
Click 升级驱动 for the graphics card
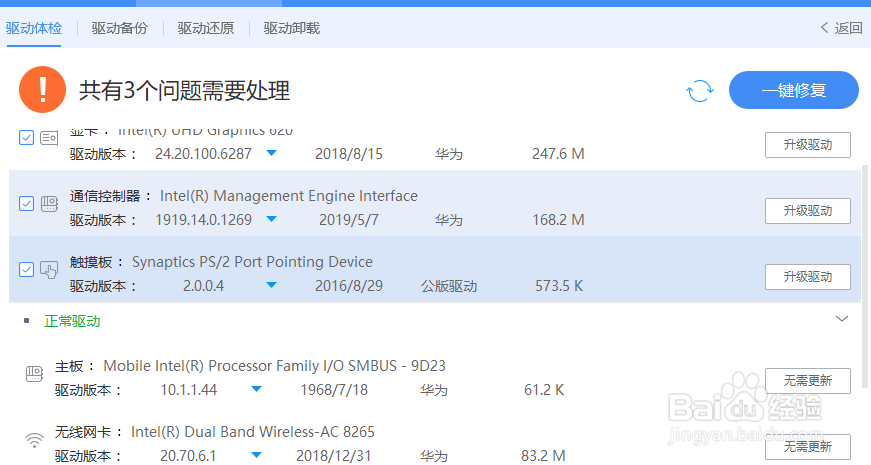tap(808, 145)
